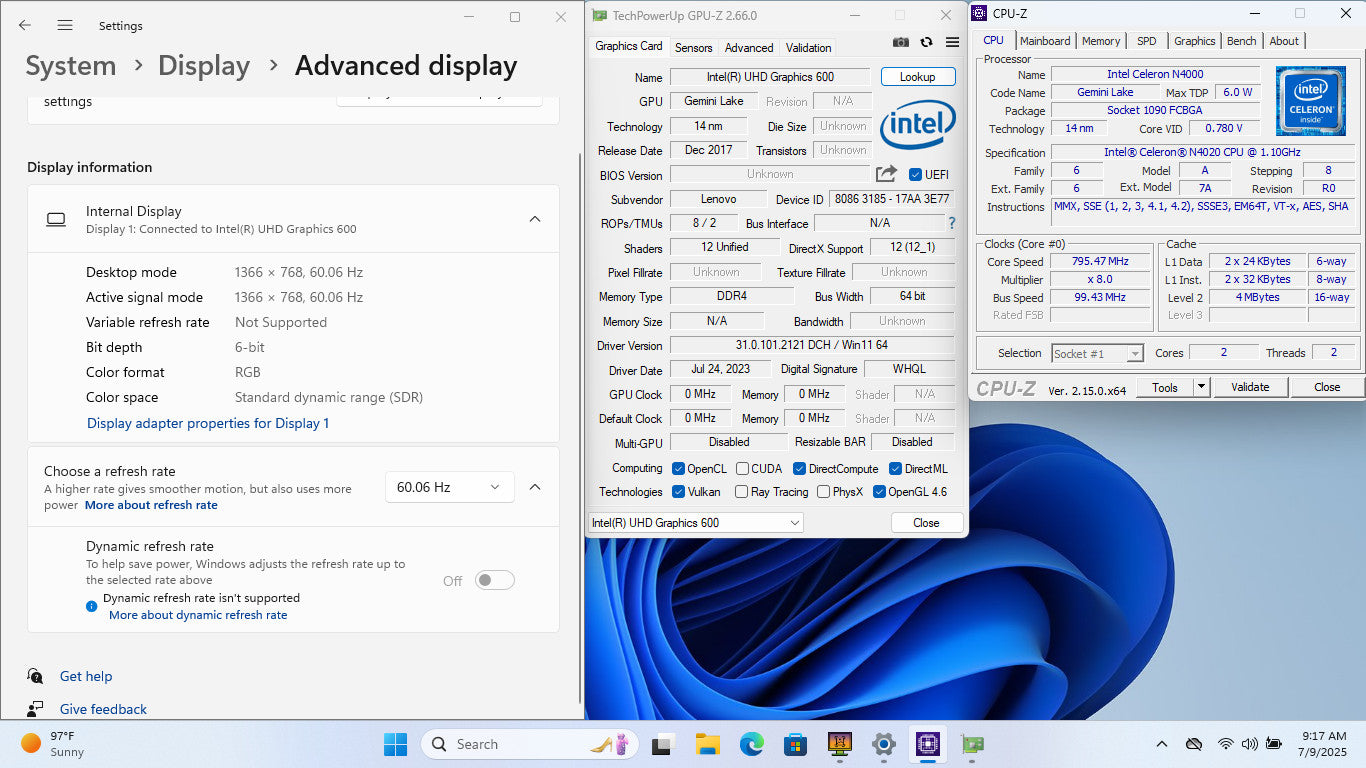
Task: Enable the Ray Tracing checkbox
Action: point(741,492)
